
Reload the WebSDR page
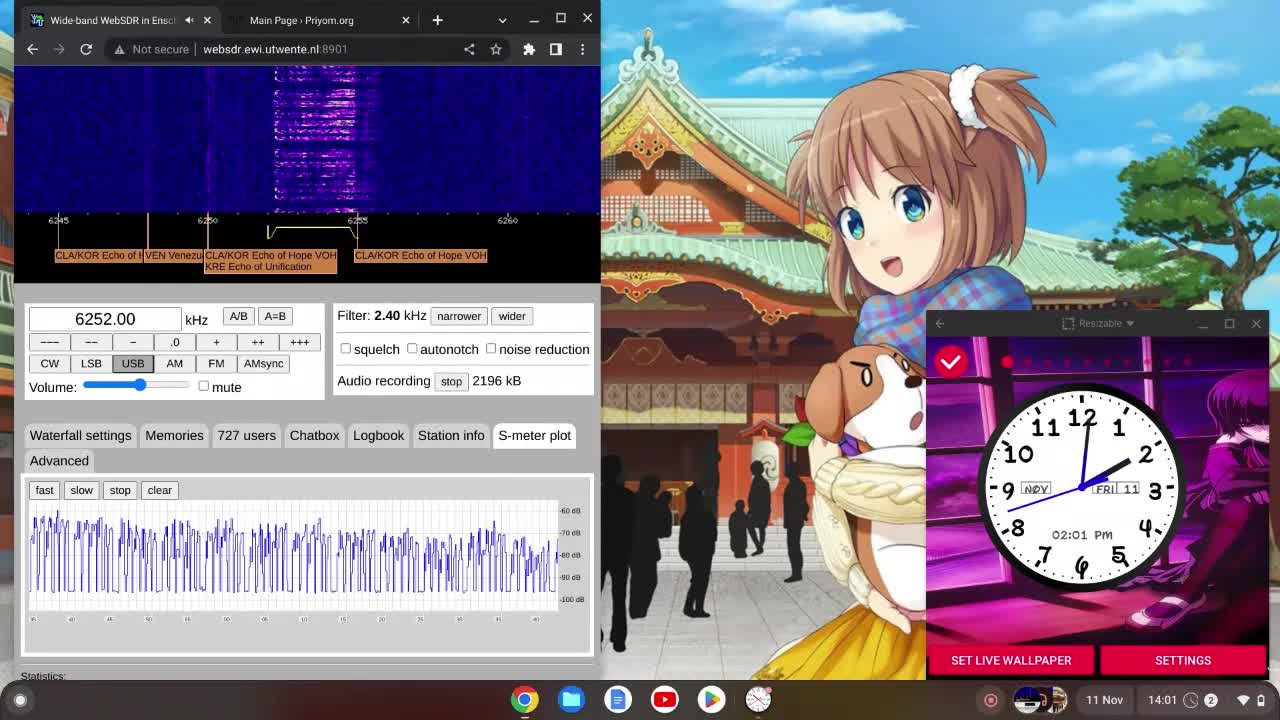86,49
